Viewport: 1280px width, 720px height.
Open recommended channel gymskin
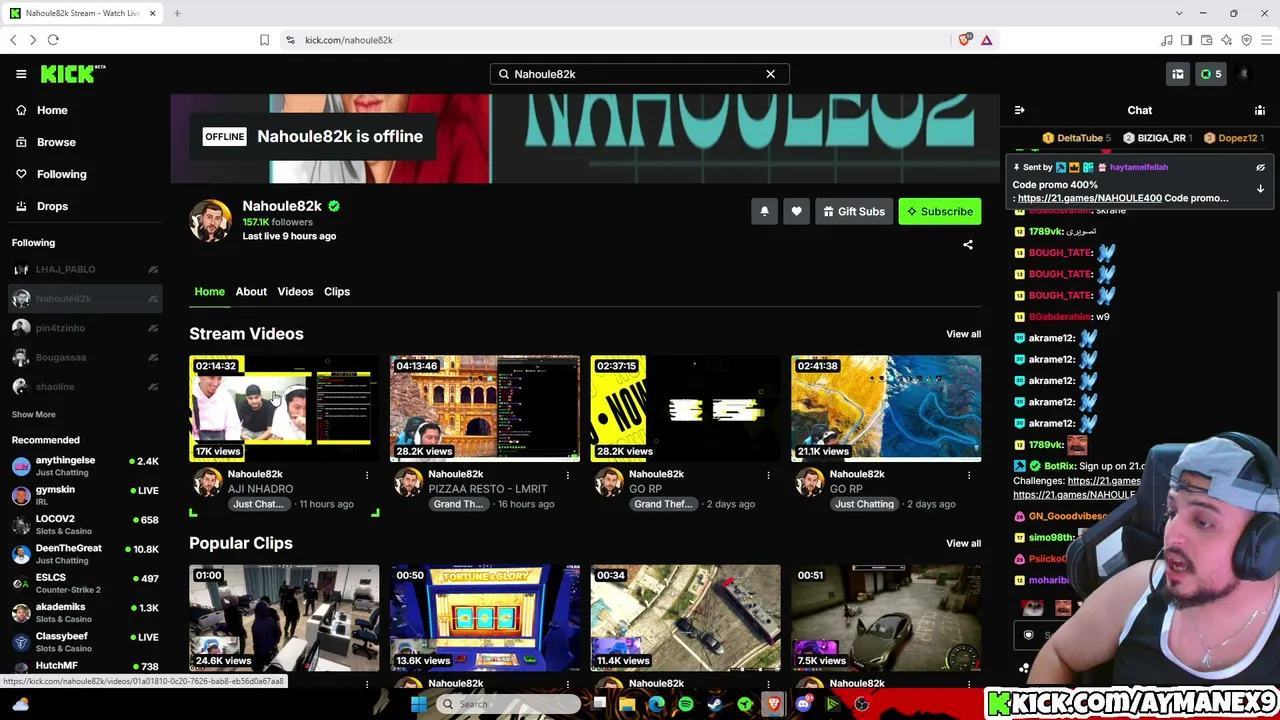pos(85,495)
